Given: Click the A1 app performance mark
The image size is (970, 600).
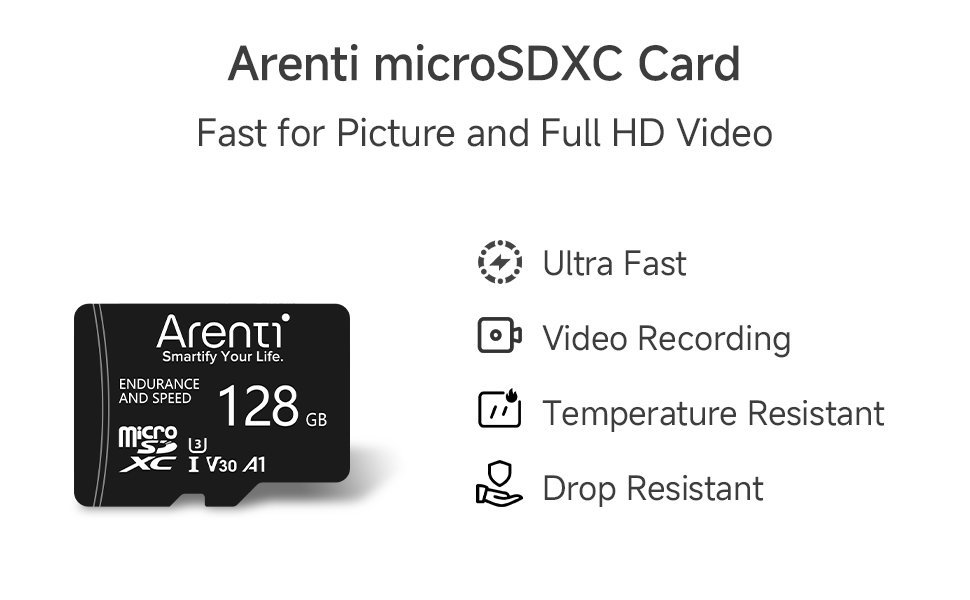Looking at the screenshot, I should point(254,465).
